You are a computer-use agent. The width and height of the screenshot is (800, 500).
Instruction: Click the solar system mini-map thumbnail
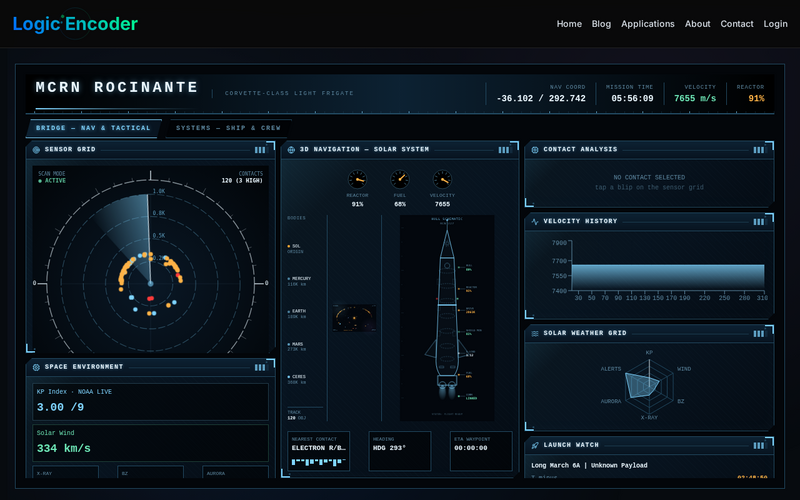(x=354, y=318)
